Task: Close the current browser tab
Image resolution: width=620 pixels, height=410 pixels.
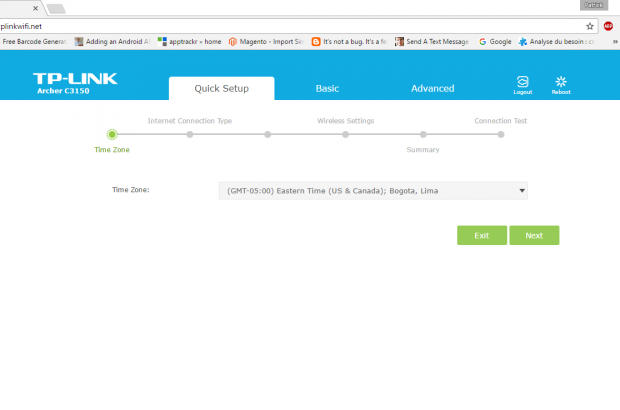Action: click(33, 8)
